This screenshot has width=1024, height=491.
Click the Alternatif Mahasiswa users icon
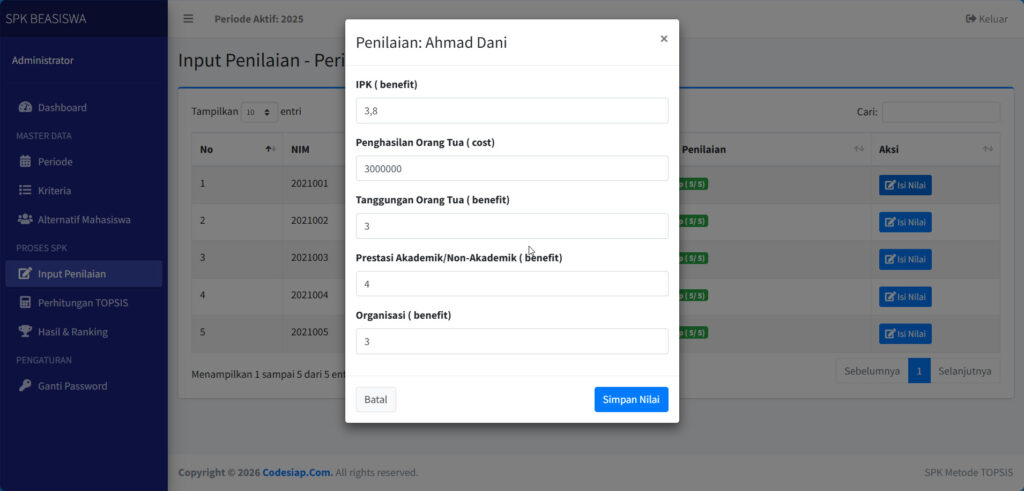25,219
